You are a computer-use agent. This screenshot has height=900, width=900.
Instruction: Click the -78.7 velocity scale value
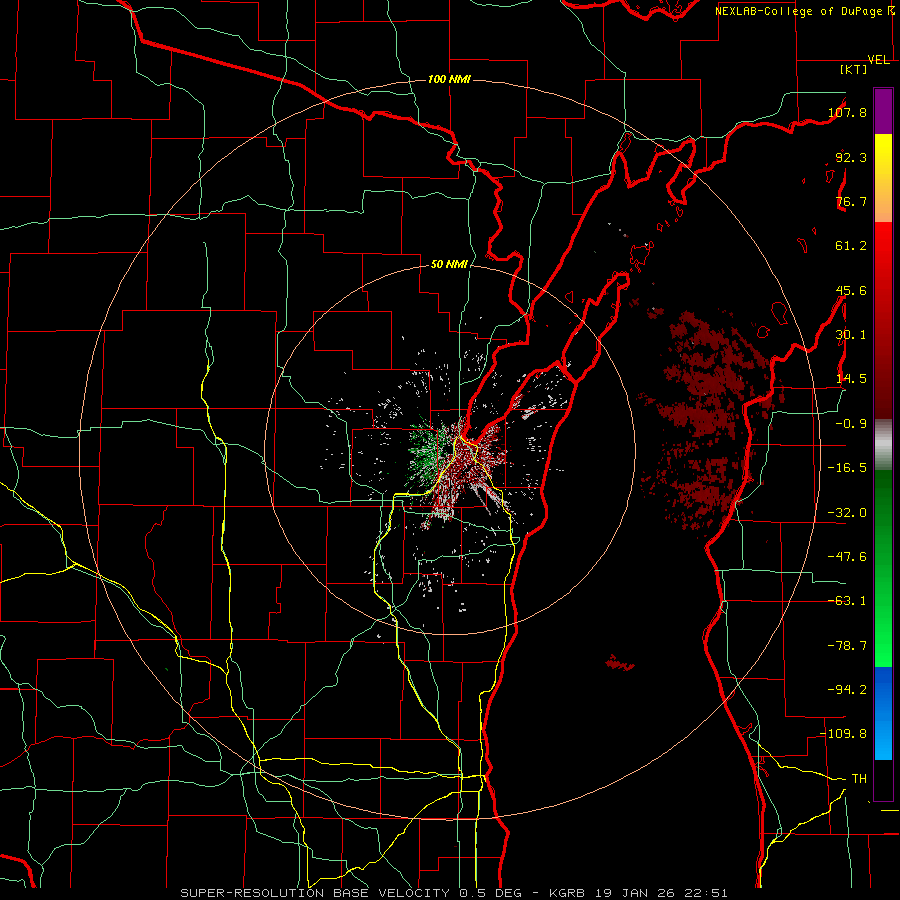[x=848, y=646]
